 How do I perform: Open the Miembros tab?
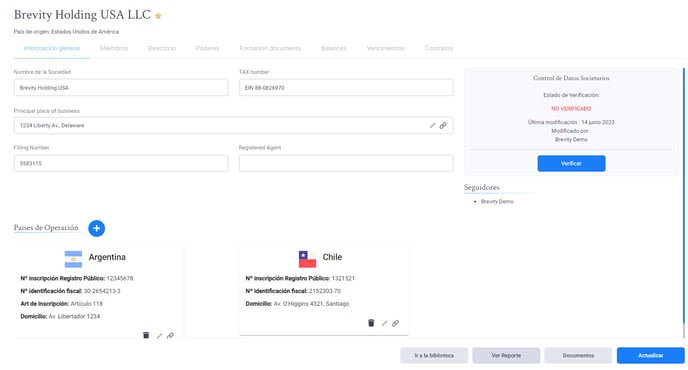[114, 48]
